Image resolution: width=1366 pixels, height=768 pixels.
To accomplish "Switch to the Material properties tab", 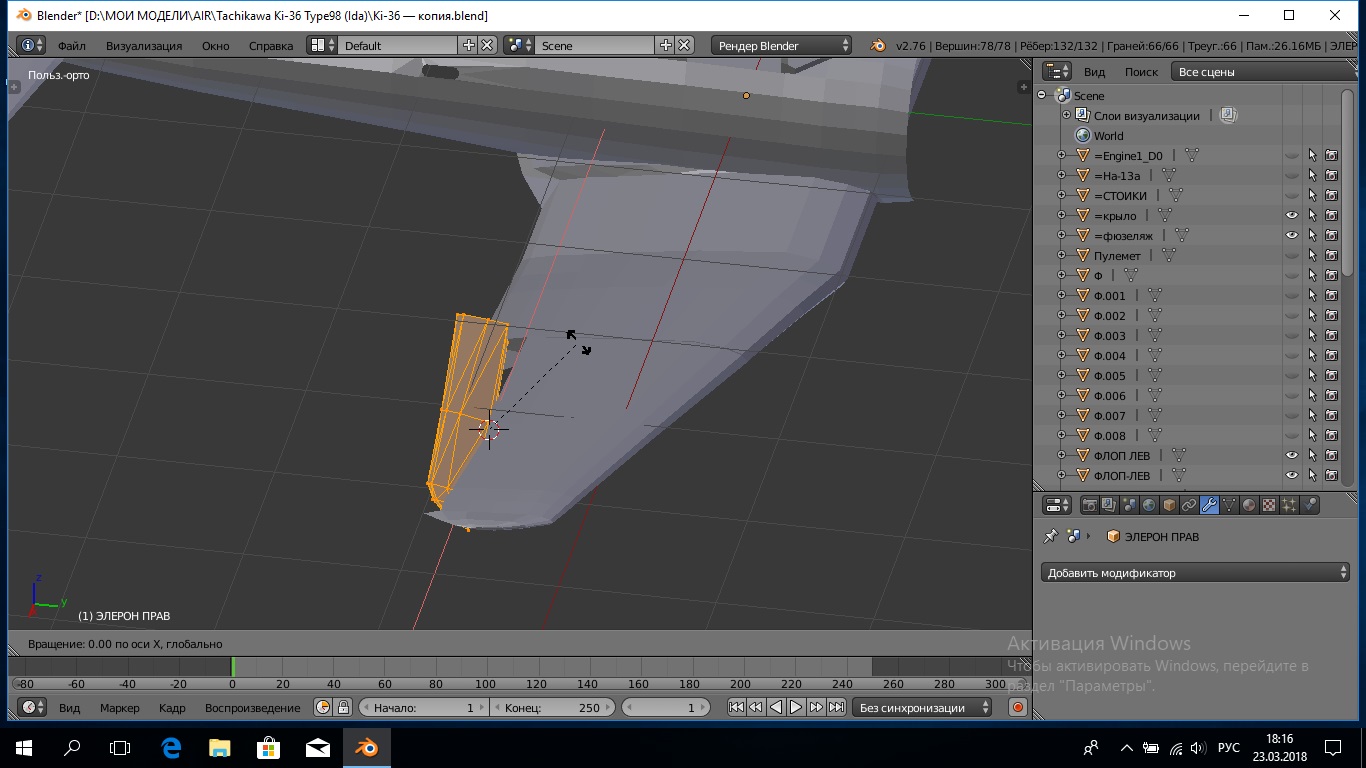I will 1249,505.
